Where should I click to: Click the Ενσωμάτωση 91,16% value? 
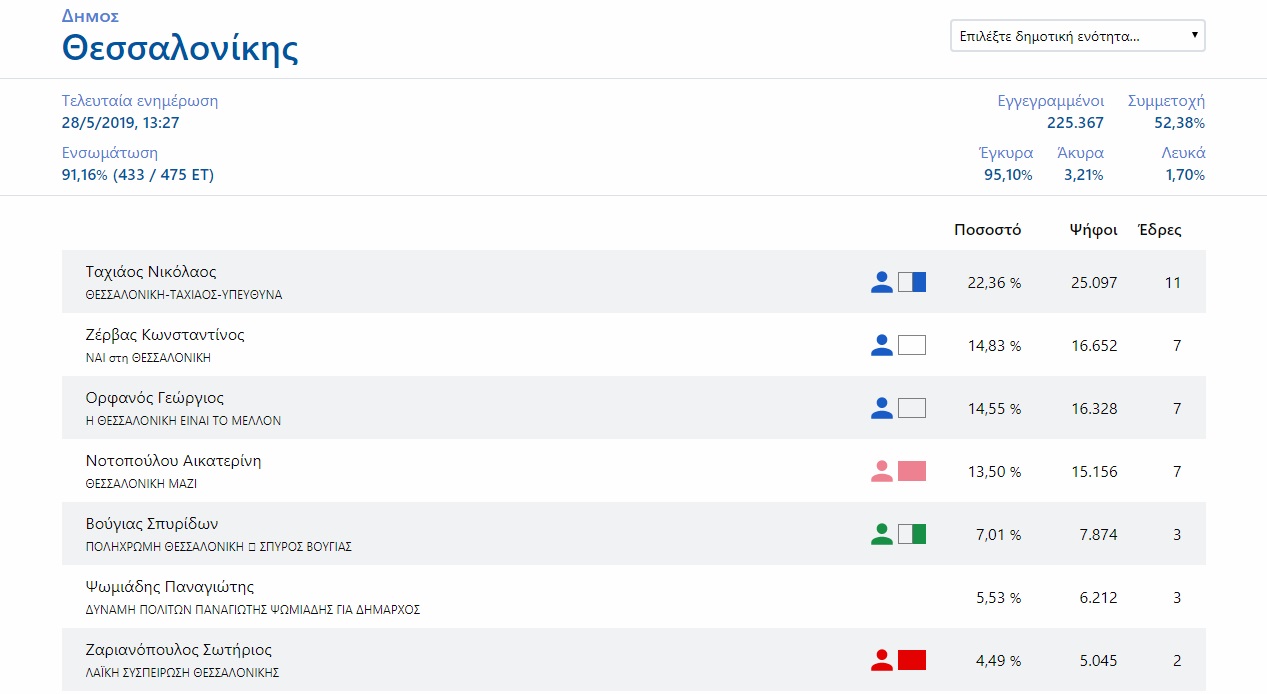[138, 175]
